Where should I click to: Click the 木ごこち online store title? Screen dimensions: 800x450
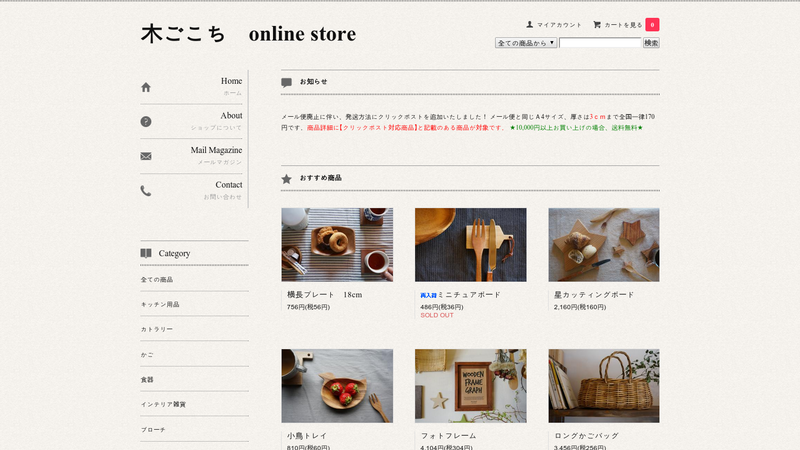(x=248, y=34)
